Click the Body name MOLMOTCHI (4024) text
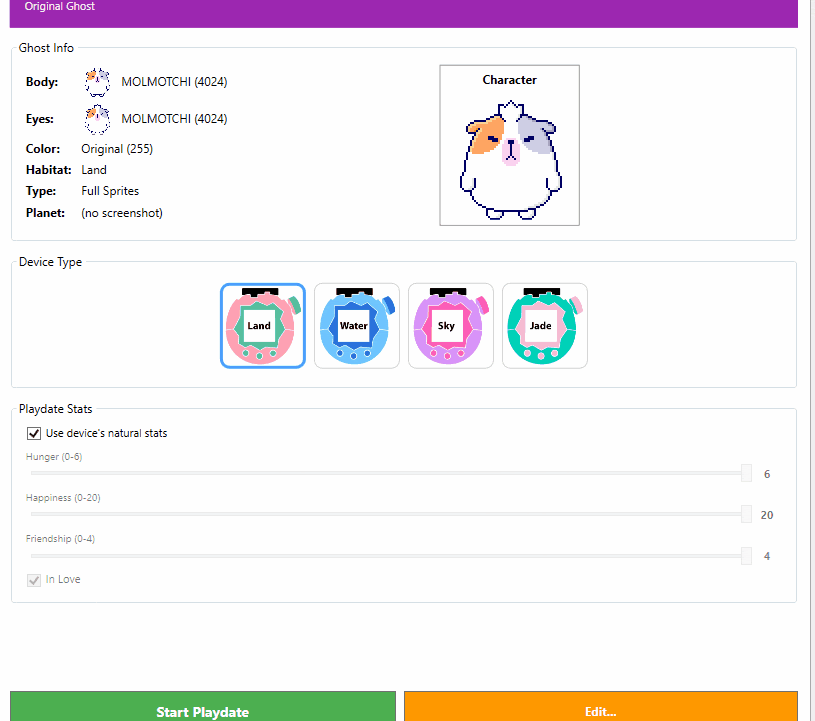Image resolution: width=815 pixels, height=721 pixels. pyautogui.click(x=174, y=81)
